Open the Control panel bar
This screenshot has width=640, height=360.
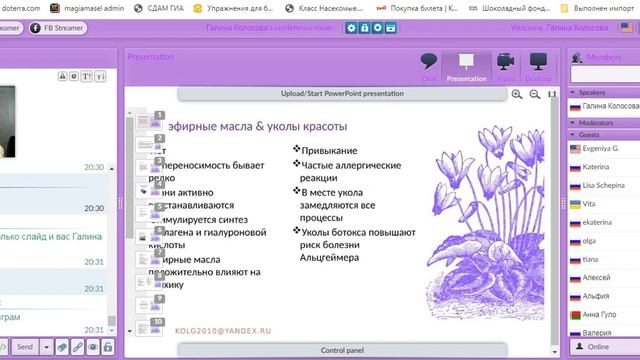(342, 350)
